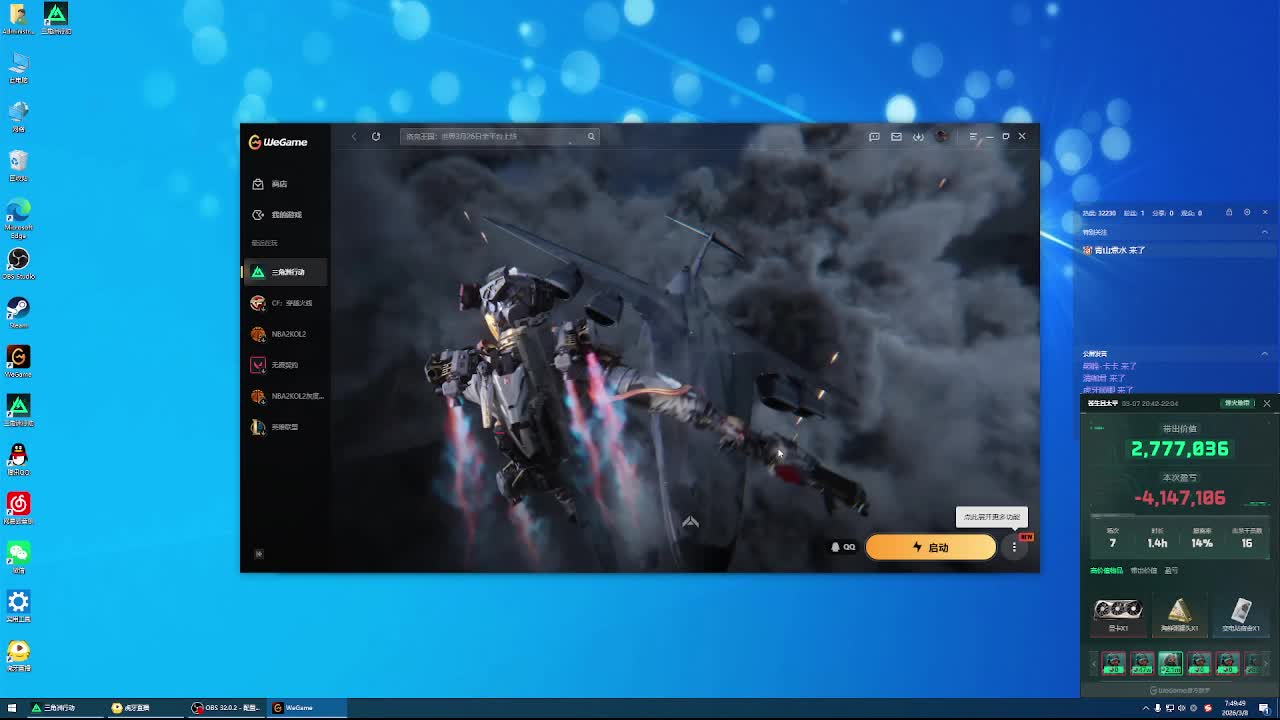Collapse the WeGame sidebar with bottom-left toggle
This screenshot has height=720, width=1280.
tap(259, 553)
